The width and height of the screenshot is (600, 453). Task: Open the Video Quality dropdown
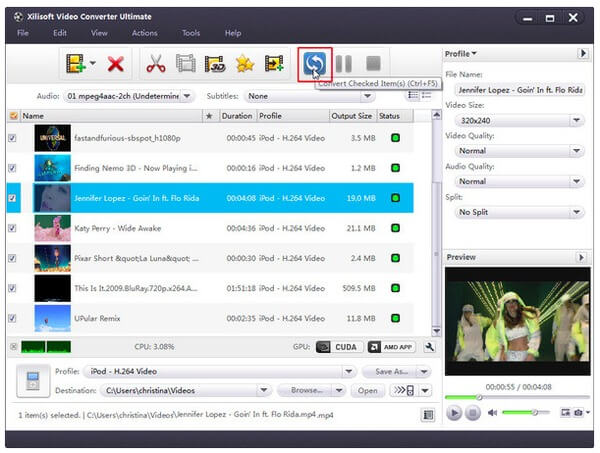pyautogui.click(x=576, y=151)
